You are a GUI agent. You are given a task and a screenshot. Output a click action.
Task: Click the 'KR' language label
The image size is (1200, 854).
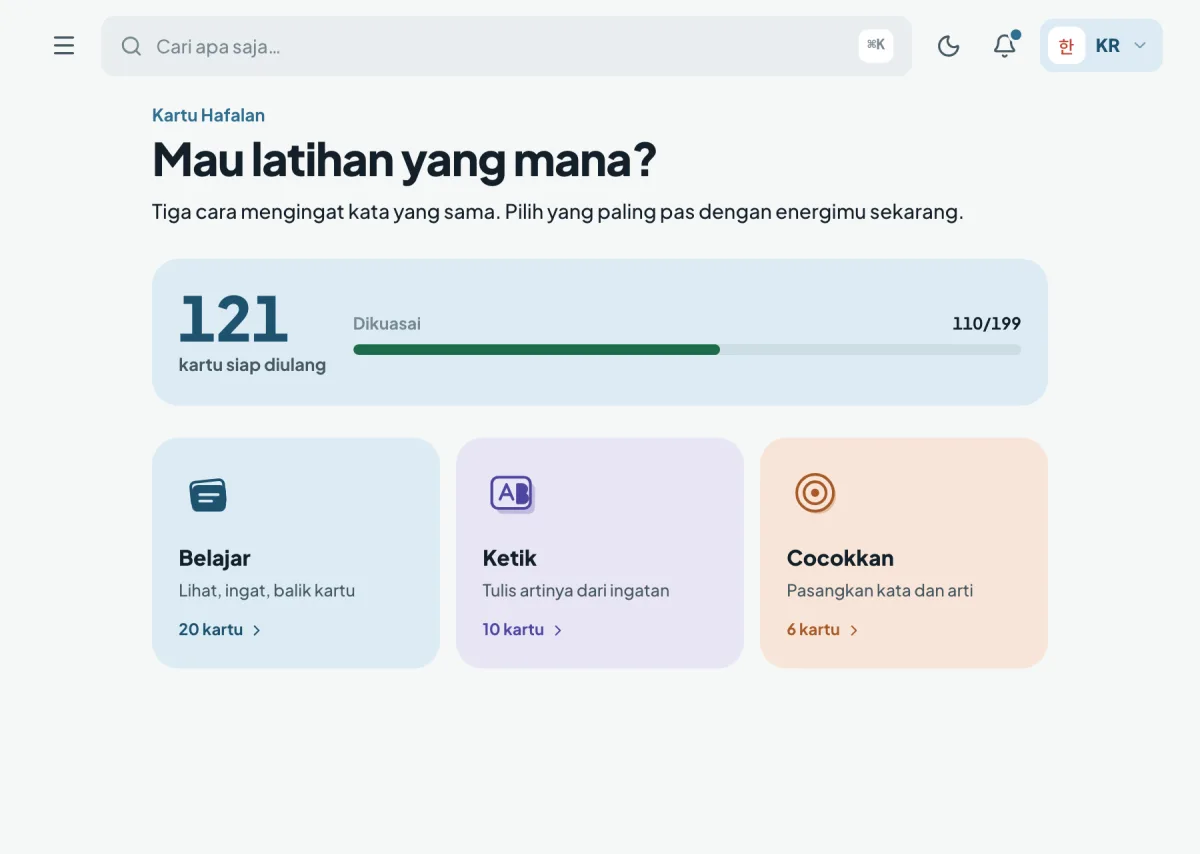[x=1107, y=46]
